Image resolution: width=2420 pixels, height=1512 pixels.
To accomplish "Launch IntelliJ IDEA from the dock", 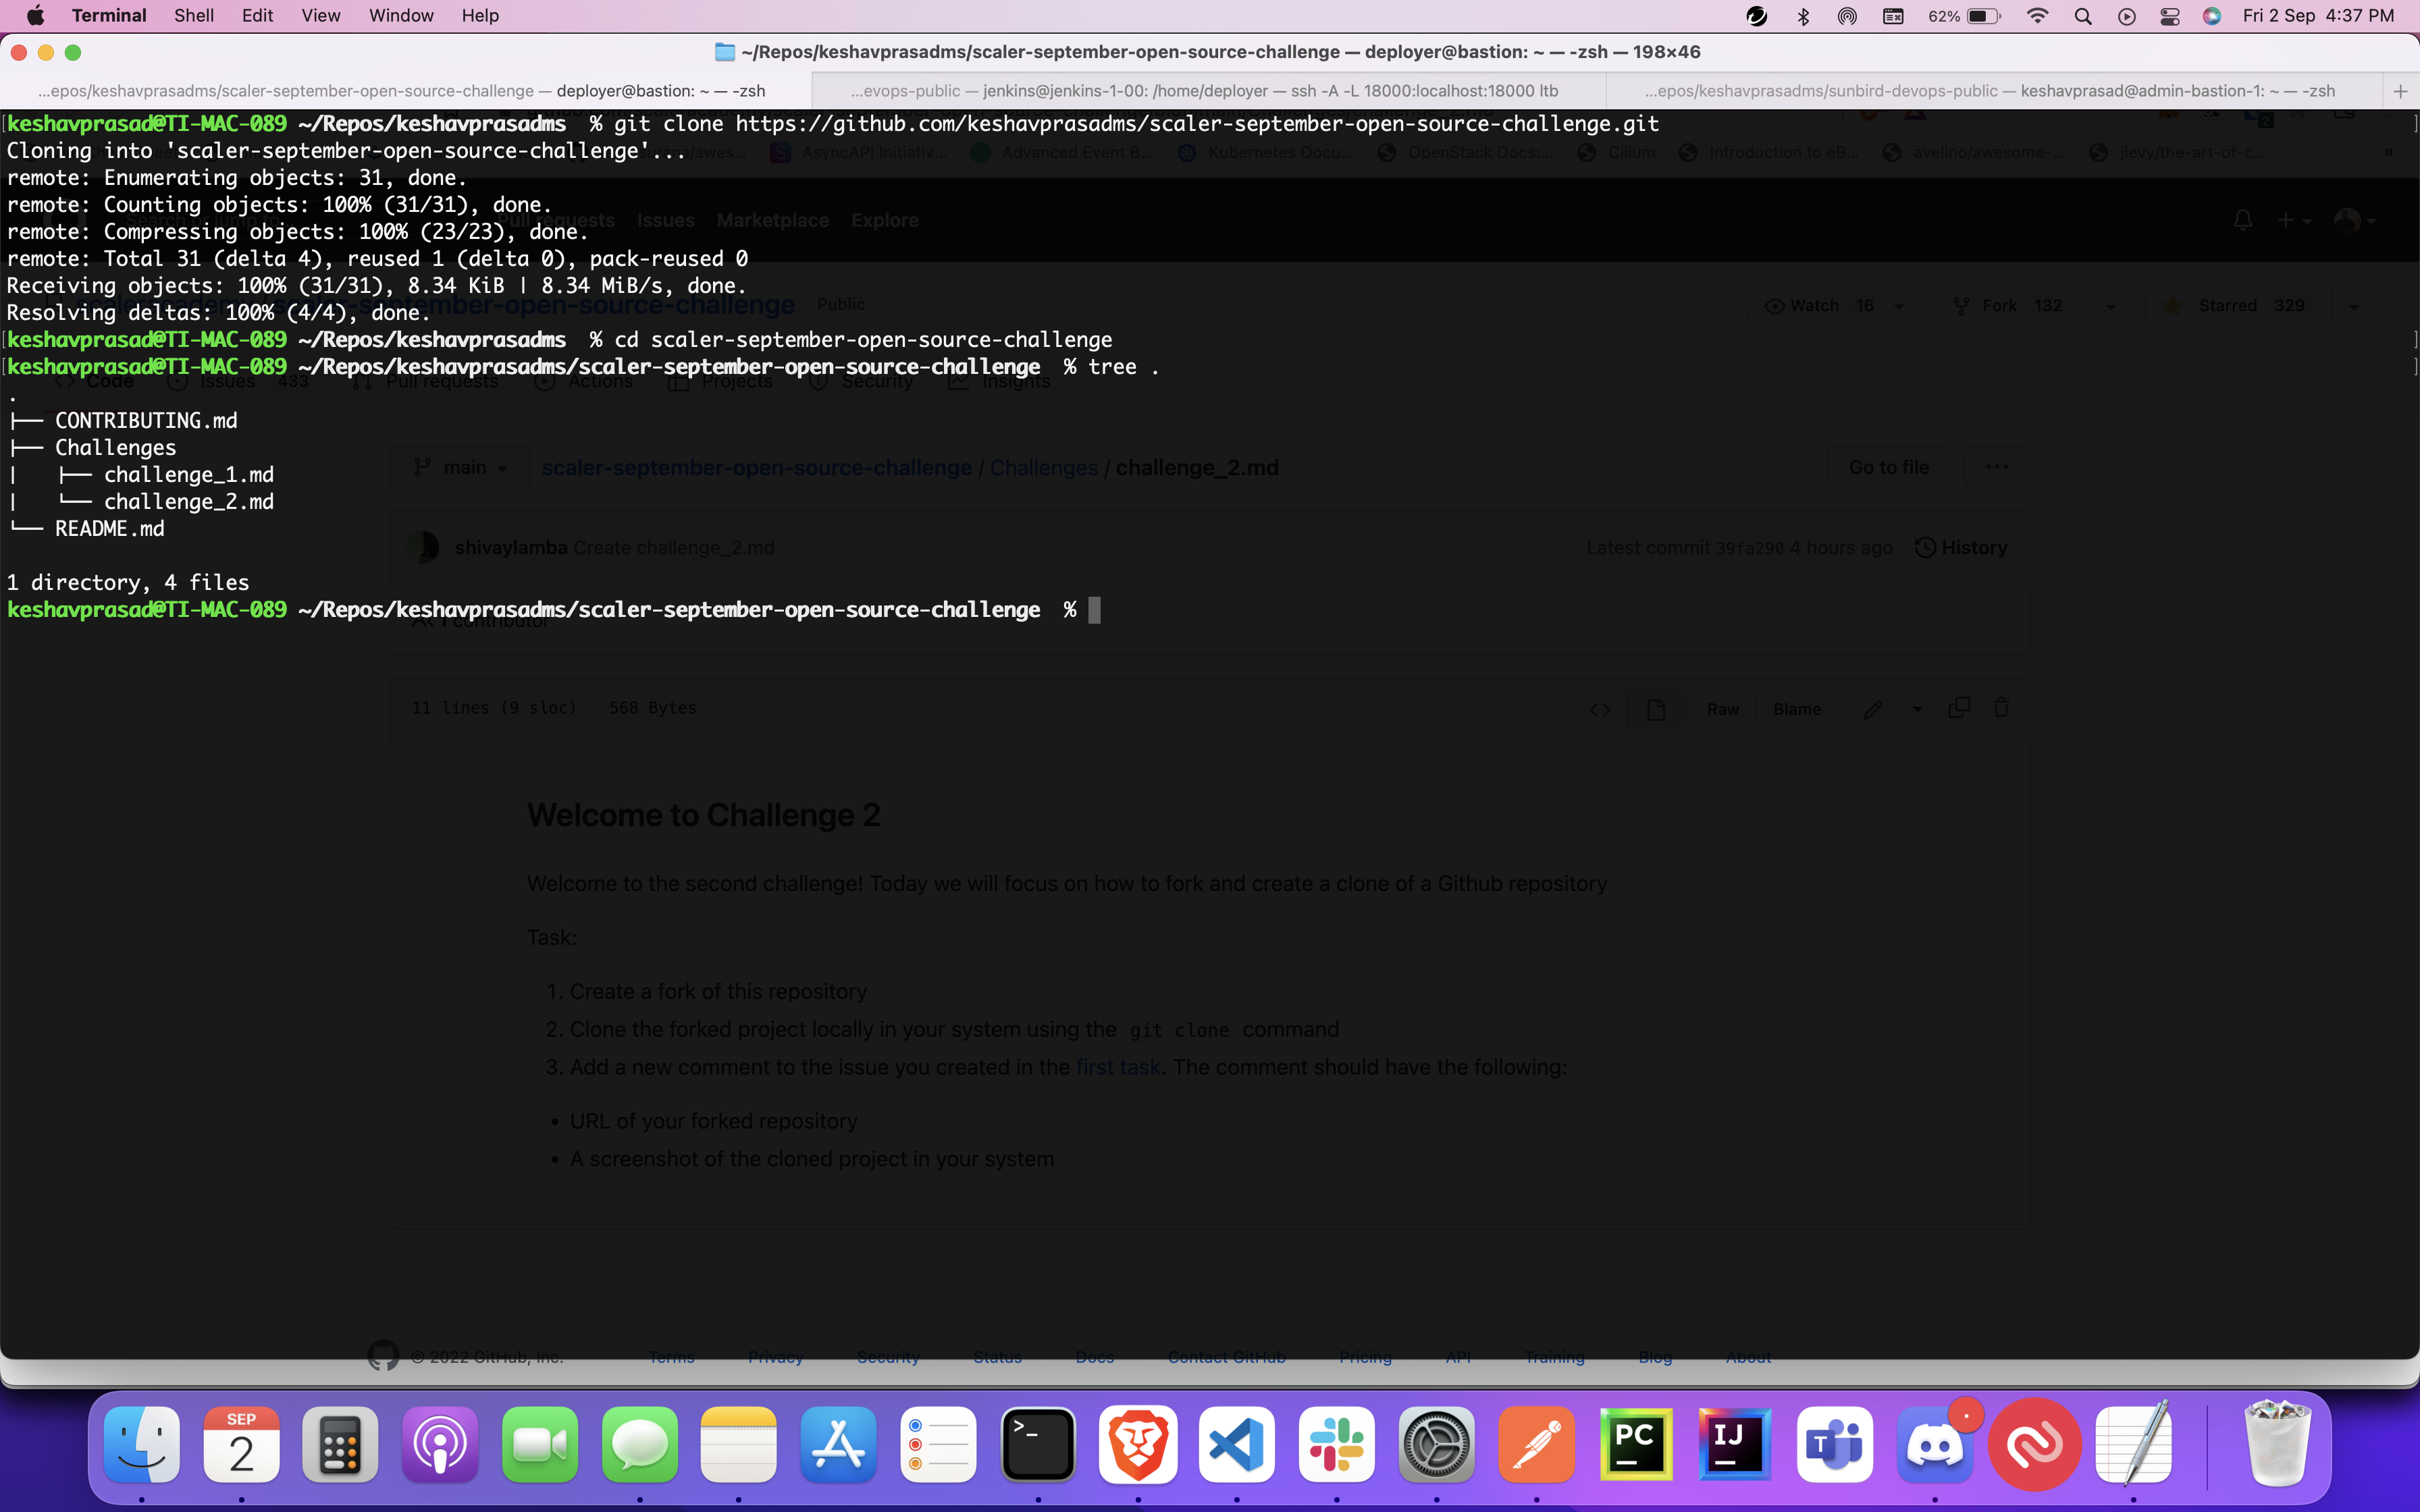I will point(1735,1445).
